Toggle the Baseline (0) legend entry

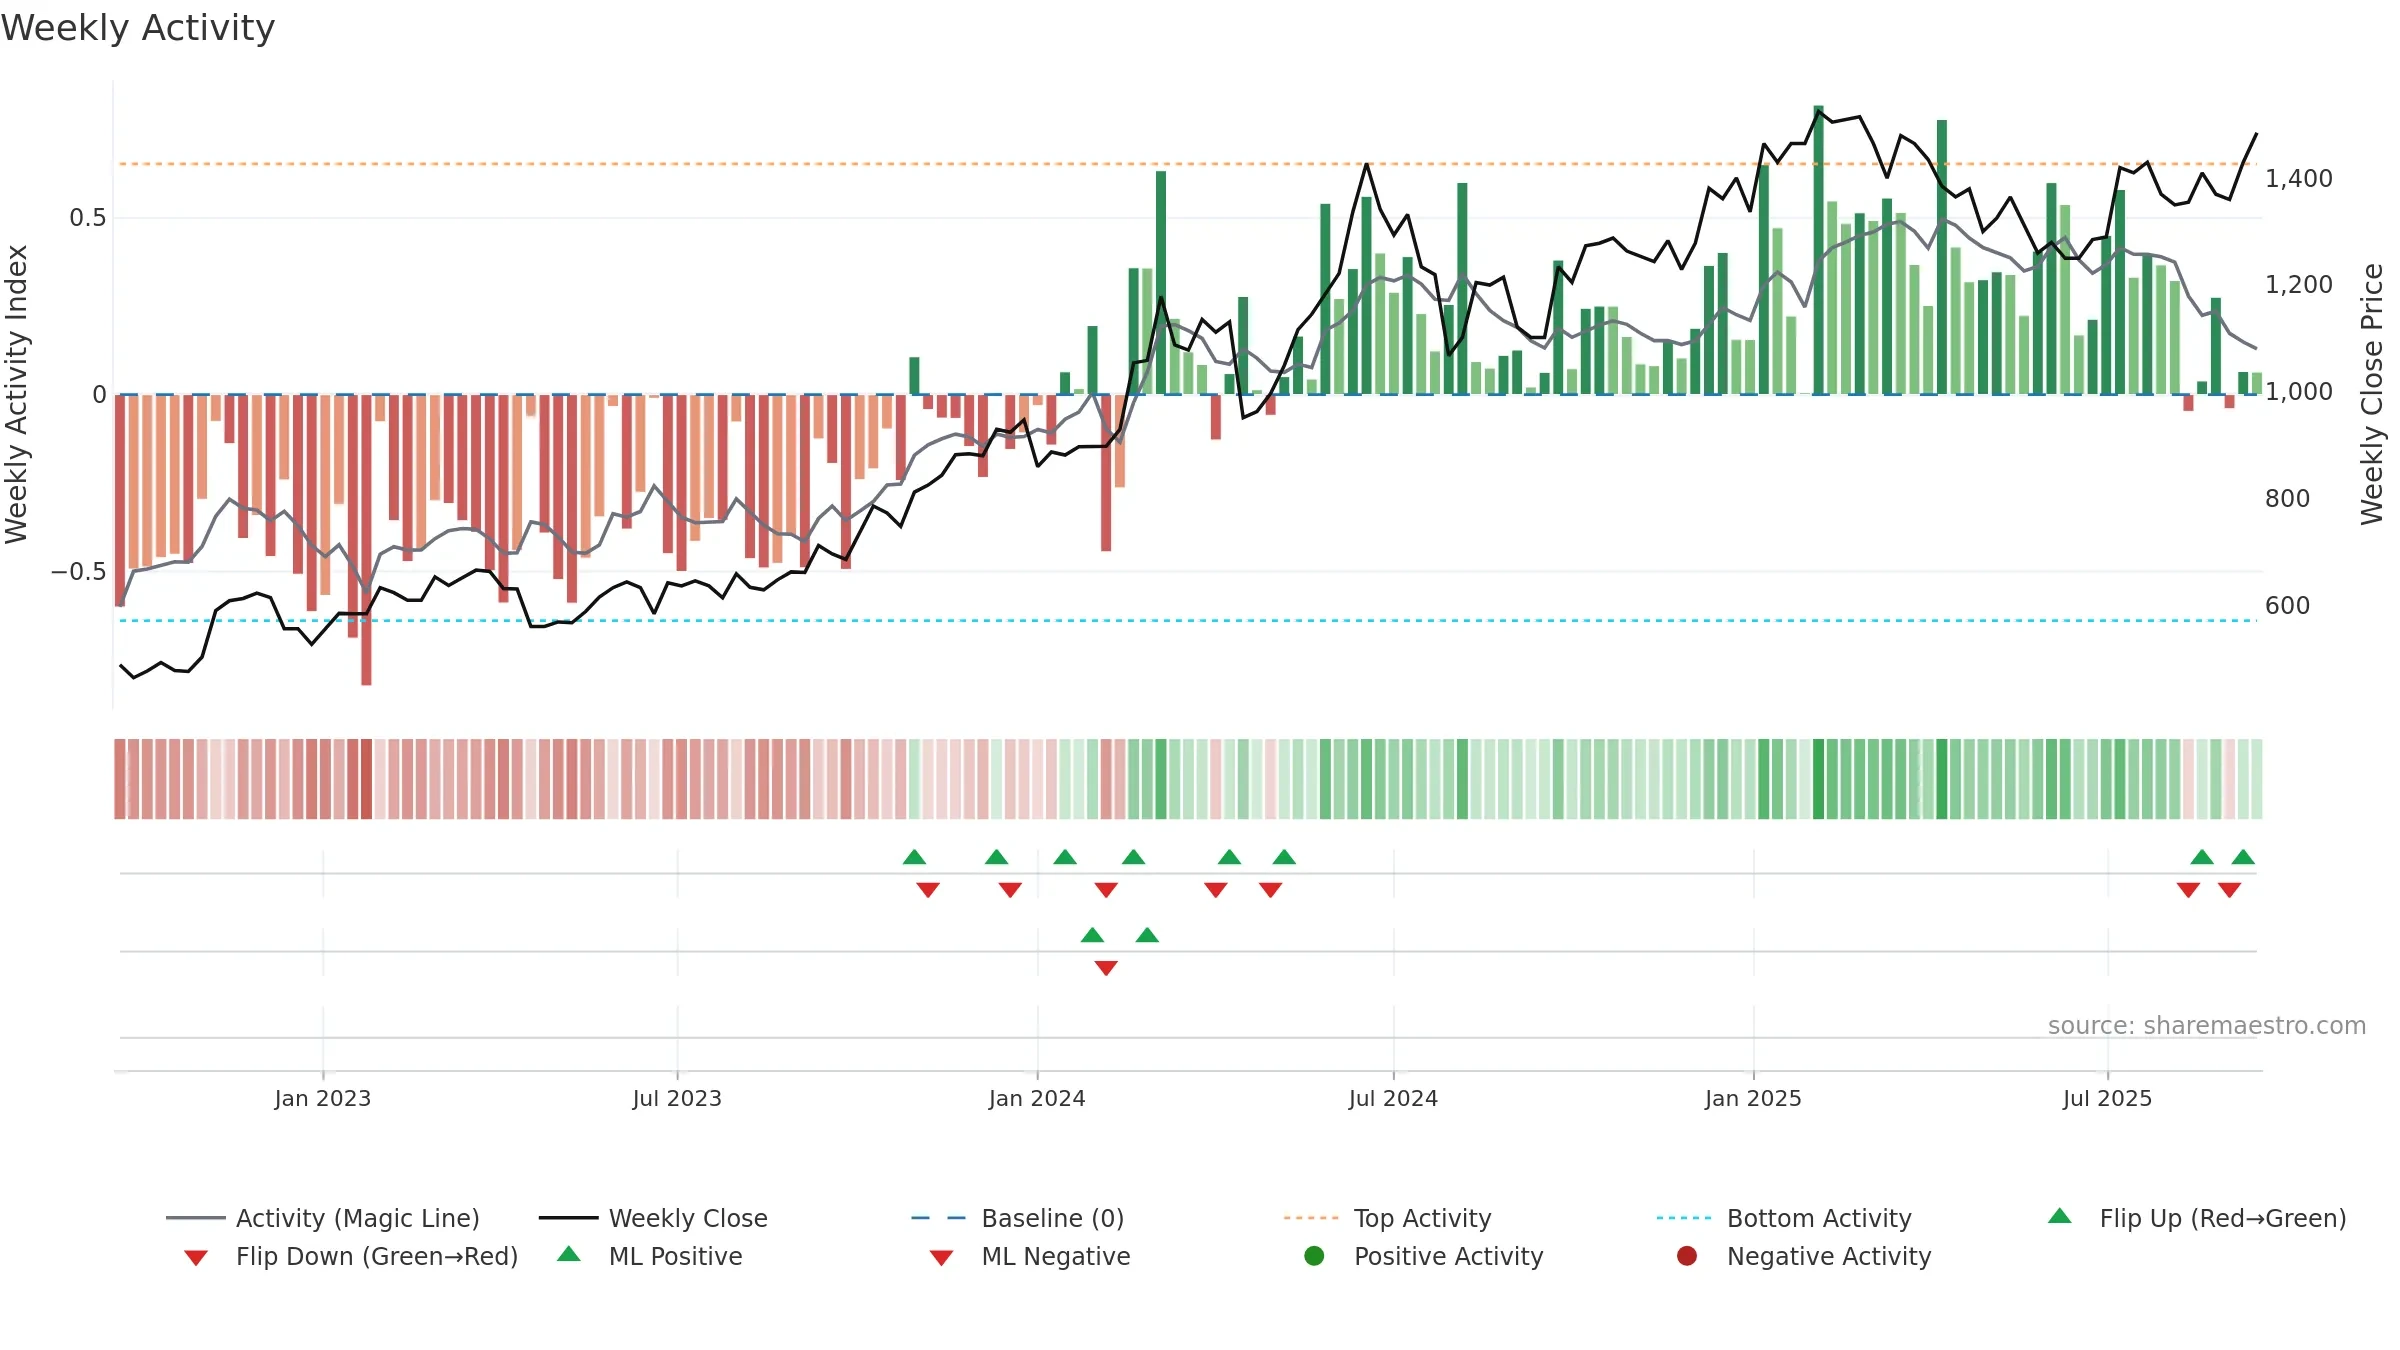click(1018, 1218)
